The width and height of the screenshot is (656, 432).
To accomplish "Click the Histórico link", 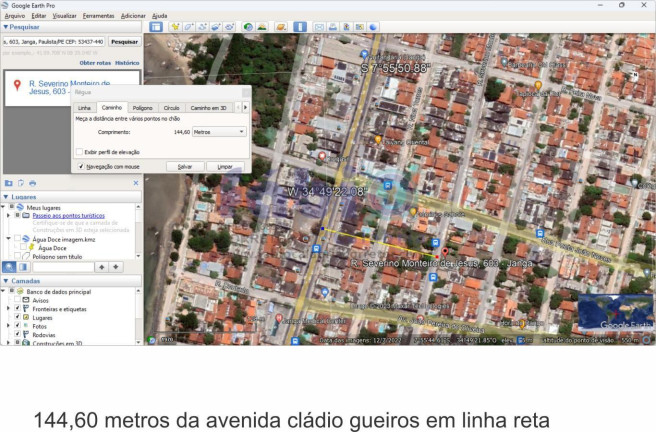I will click(127, 63).
